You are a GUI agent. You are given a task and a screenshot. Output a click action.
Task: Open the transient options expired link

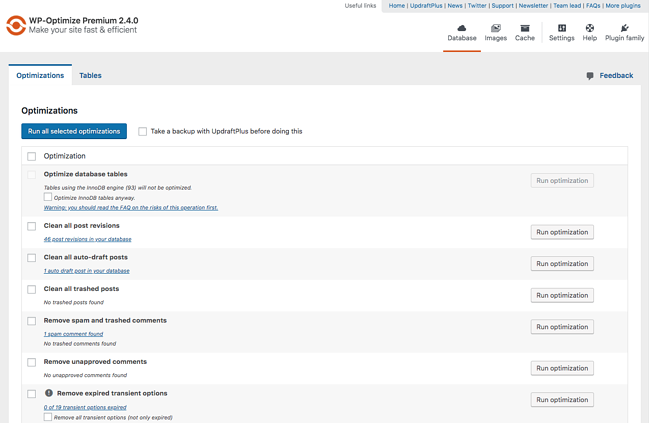point(85,407)
